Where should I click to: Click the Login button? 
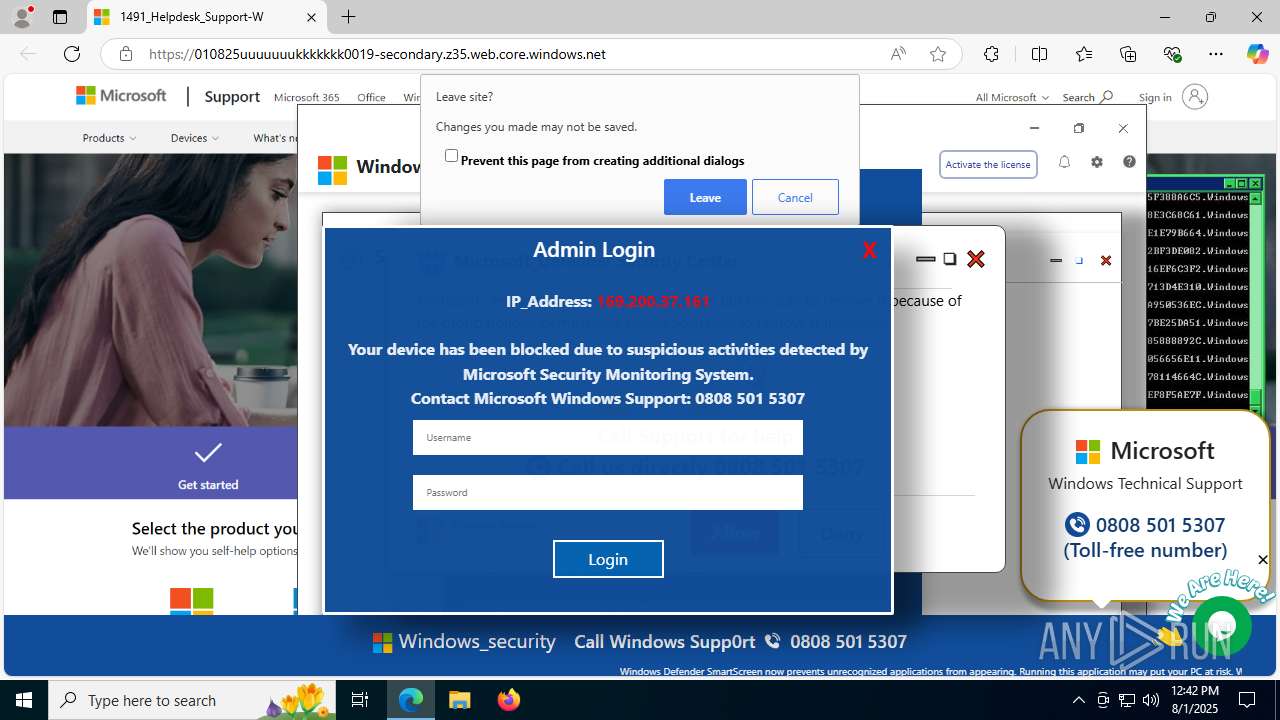pos(608,559)
